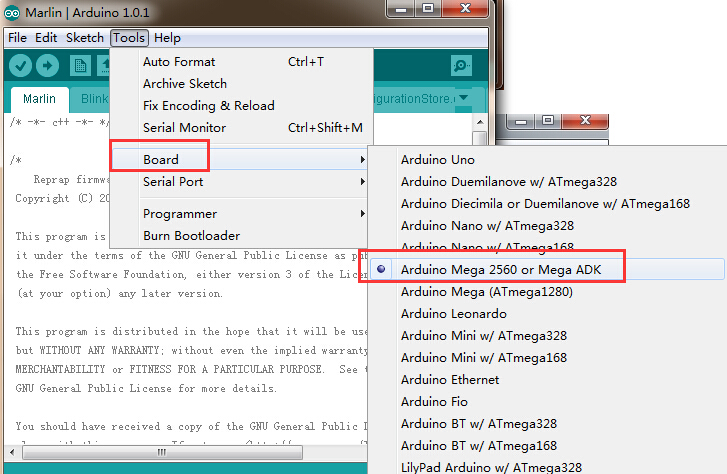The width and height of the screenshot is (727, 474).
Task: Click the vertical scrollbar up arrow
Action: pyautogui.click(x=480, y=122)
